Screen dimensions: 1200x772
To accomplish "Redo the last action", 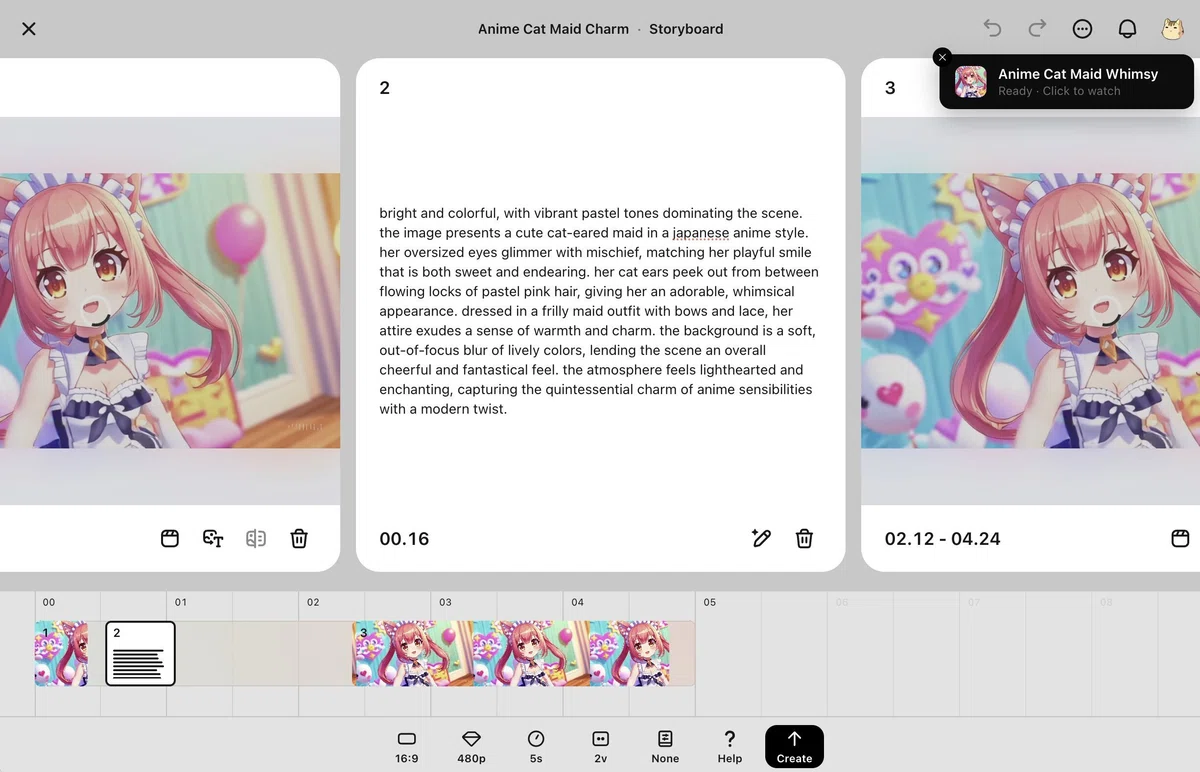I will click(1037, 28).
